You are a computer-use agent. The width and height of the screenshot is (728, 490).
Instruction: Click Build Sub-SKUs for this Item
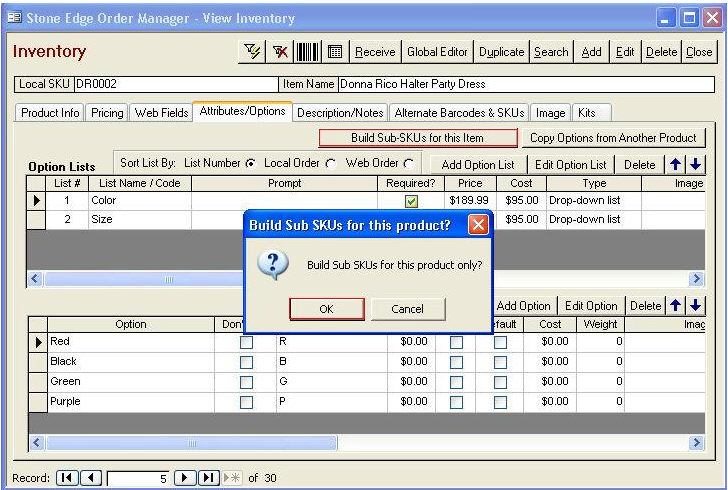[417, 138]
